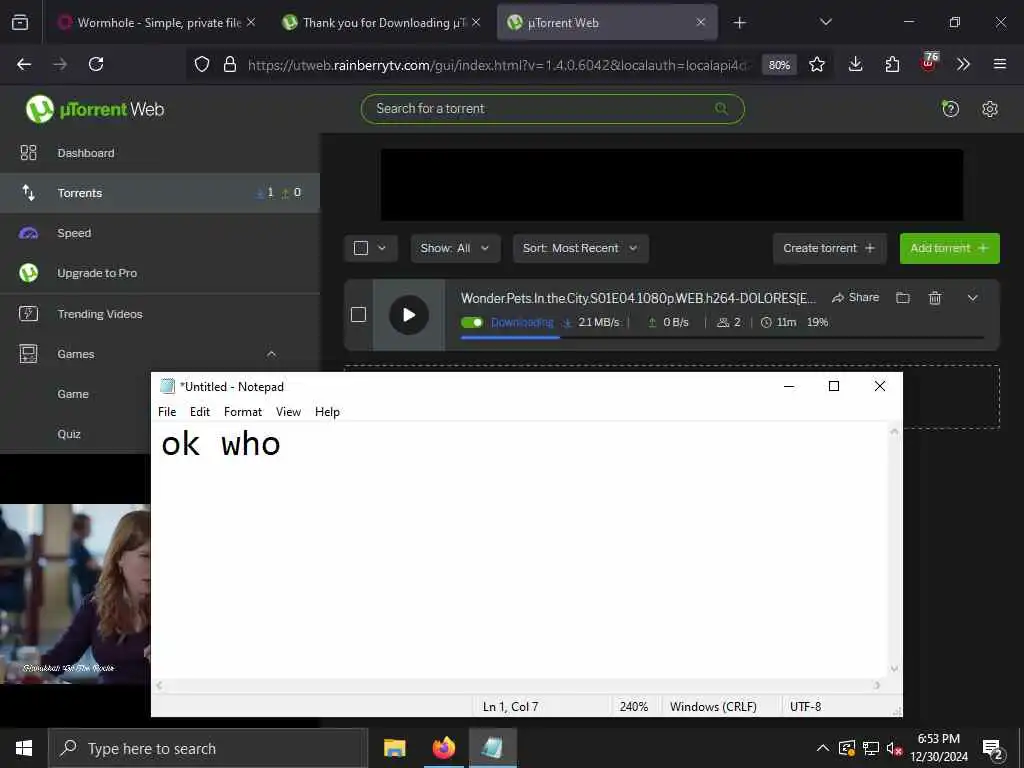Click Upgrade to Pro in sidebar

pos(160,273)
